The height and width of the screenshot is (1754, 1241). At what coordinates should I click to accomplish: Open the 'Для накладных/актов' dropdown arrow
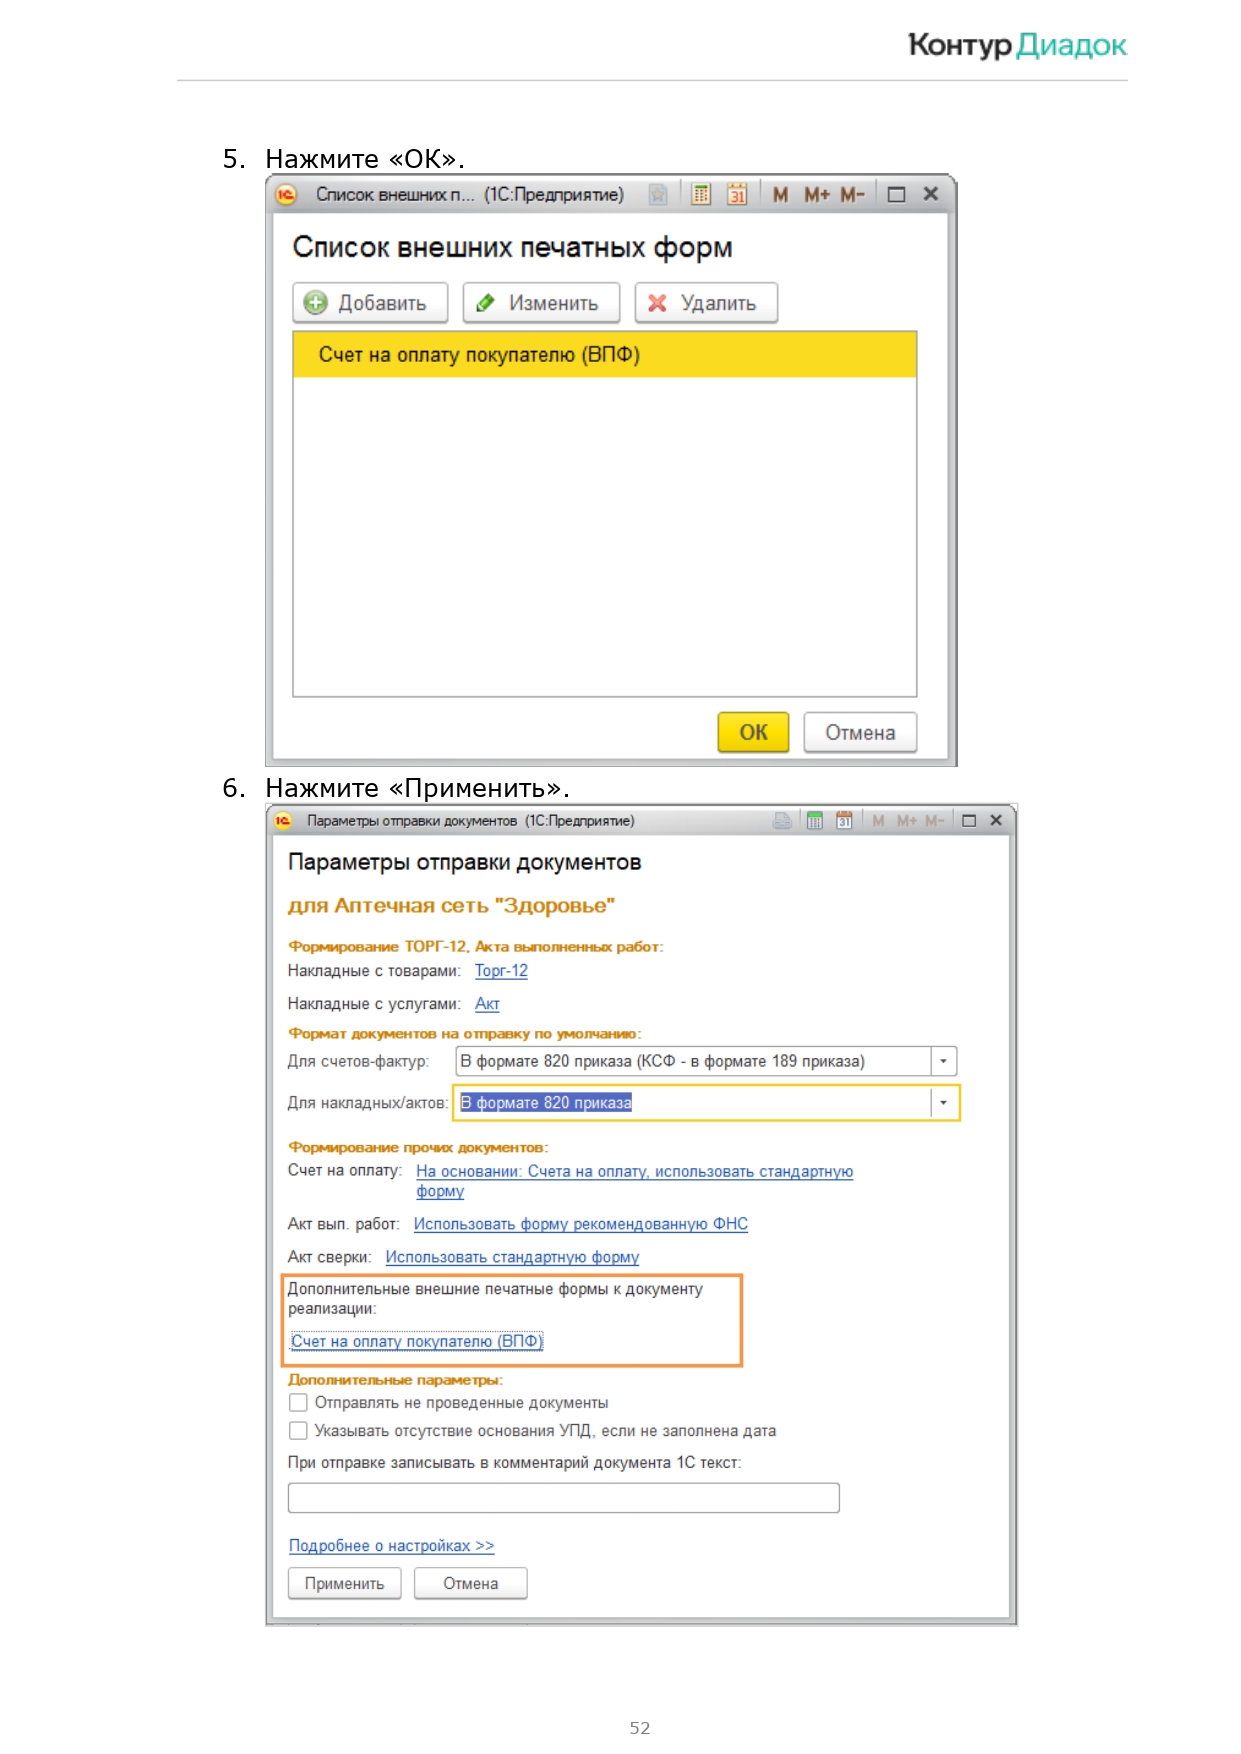click(x=943, y=1103)
